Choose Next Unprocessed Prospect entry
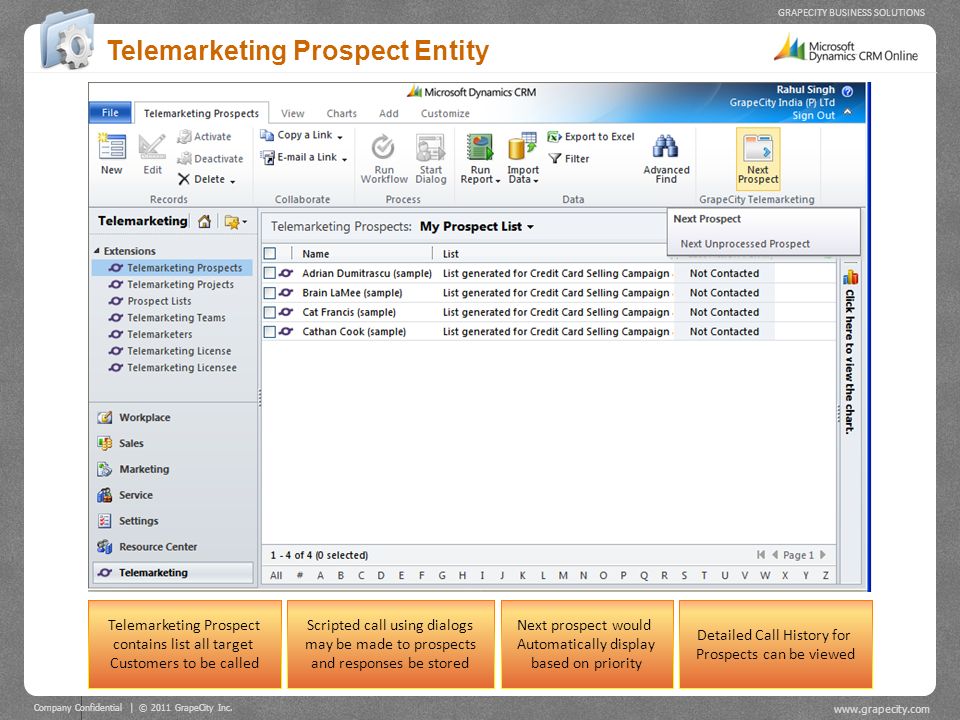This screenshot has height=720, width=960. (745, 244)
